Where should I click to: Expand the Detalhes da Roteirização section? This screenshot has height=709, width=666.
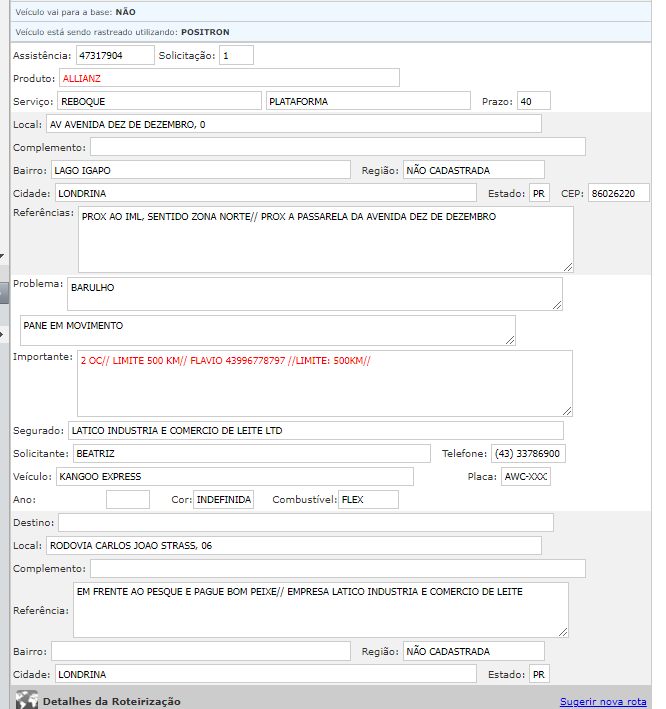point(111,702)
